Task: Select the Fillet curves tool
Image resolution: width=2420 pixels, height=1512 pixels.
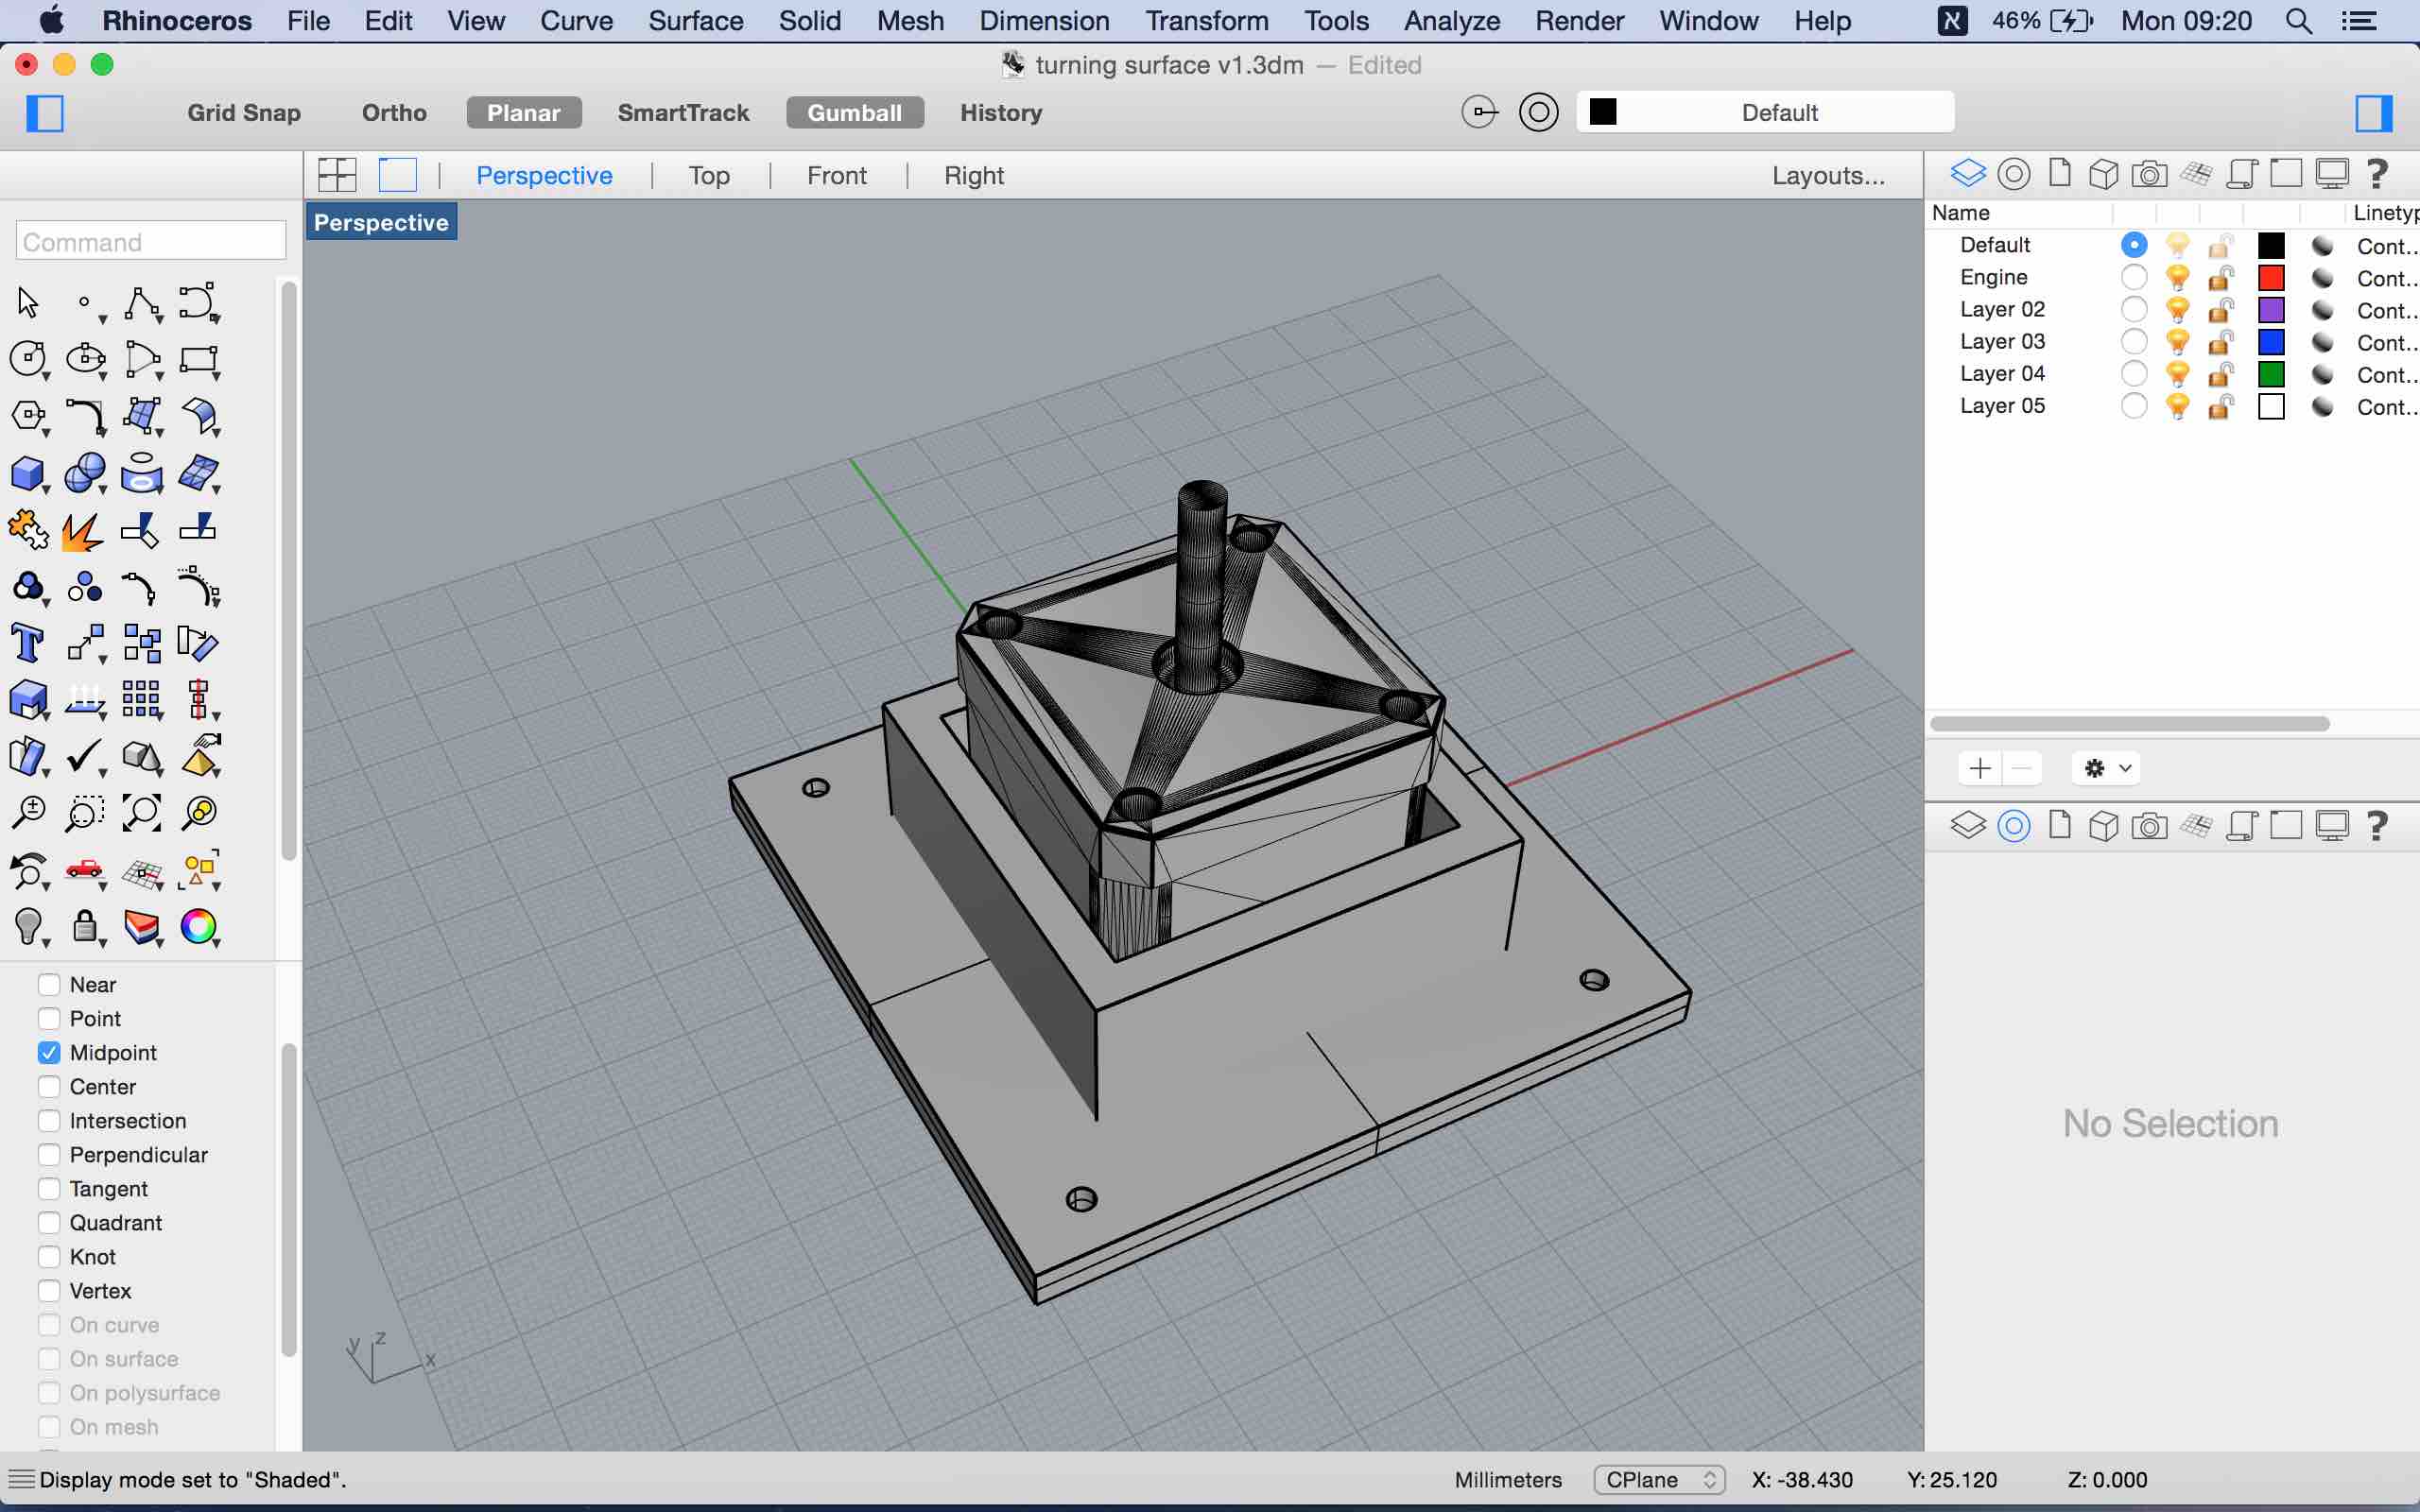Action: click(x=86, y=416)
